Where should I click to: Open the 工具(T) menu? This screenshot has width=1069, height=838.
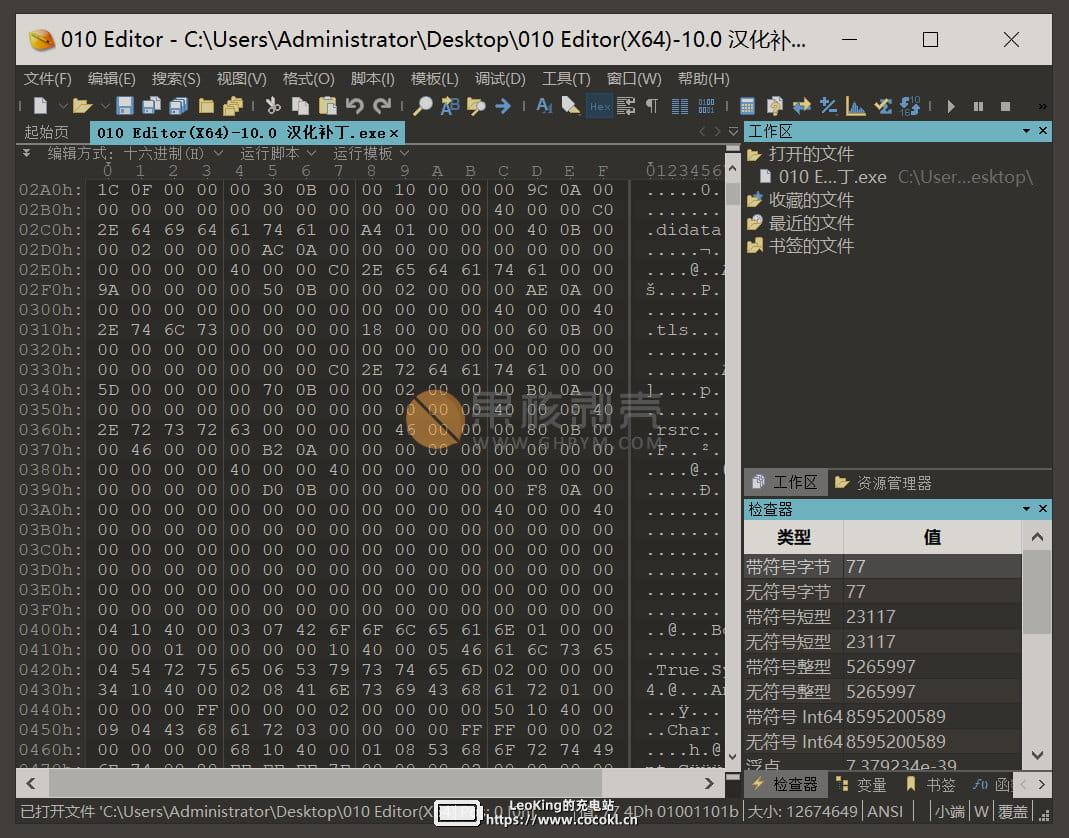(566, 79)
